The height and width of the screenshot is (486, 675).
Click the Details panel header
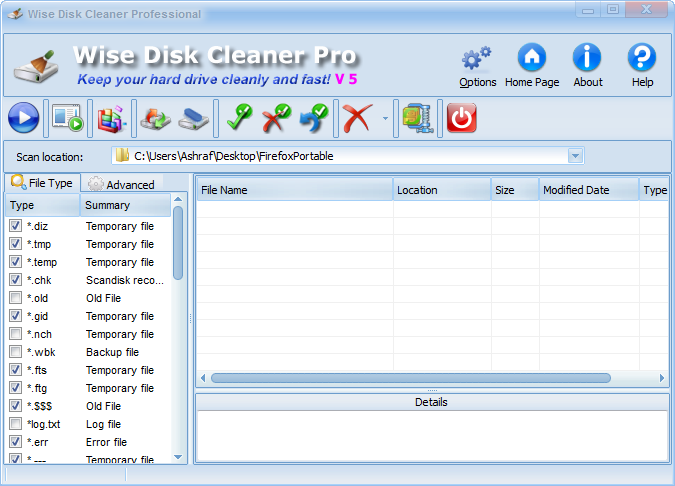coord(431,402)
